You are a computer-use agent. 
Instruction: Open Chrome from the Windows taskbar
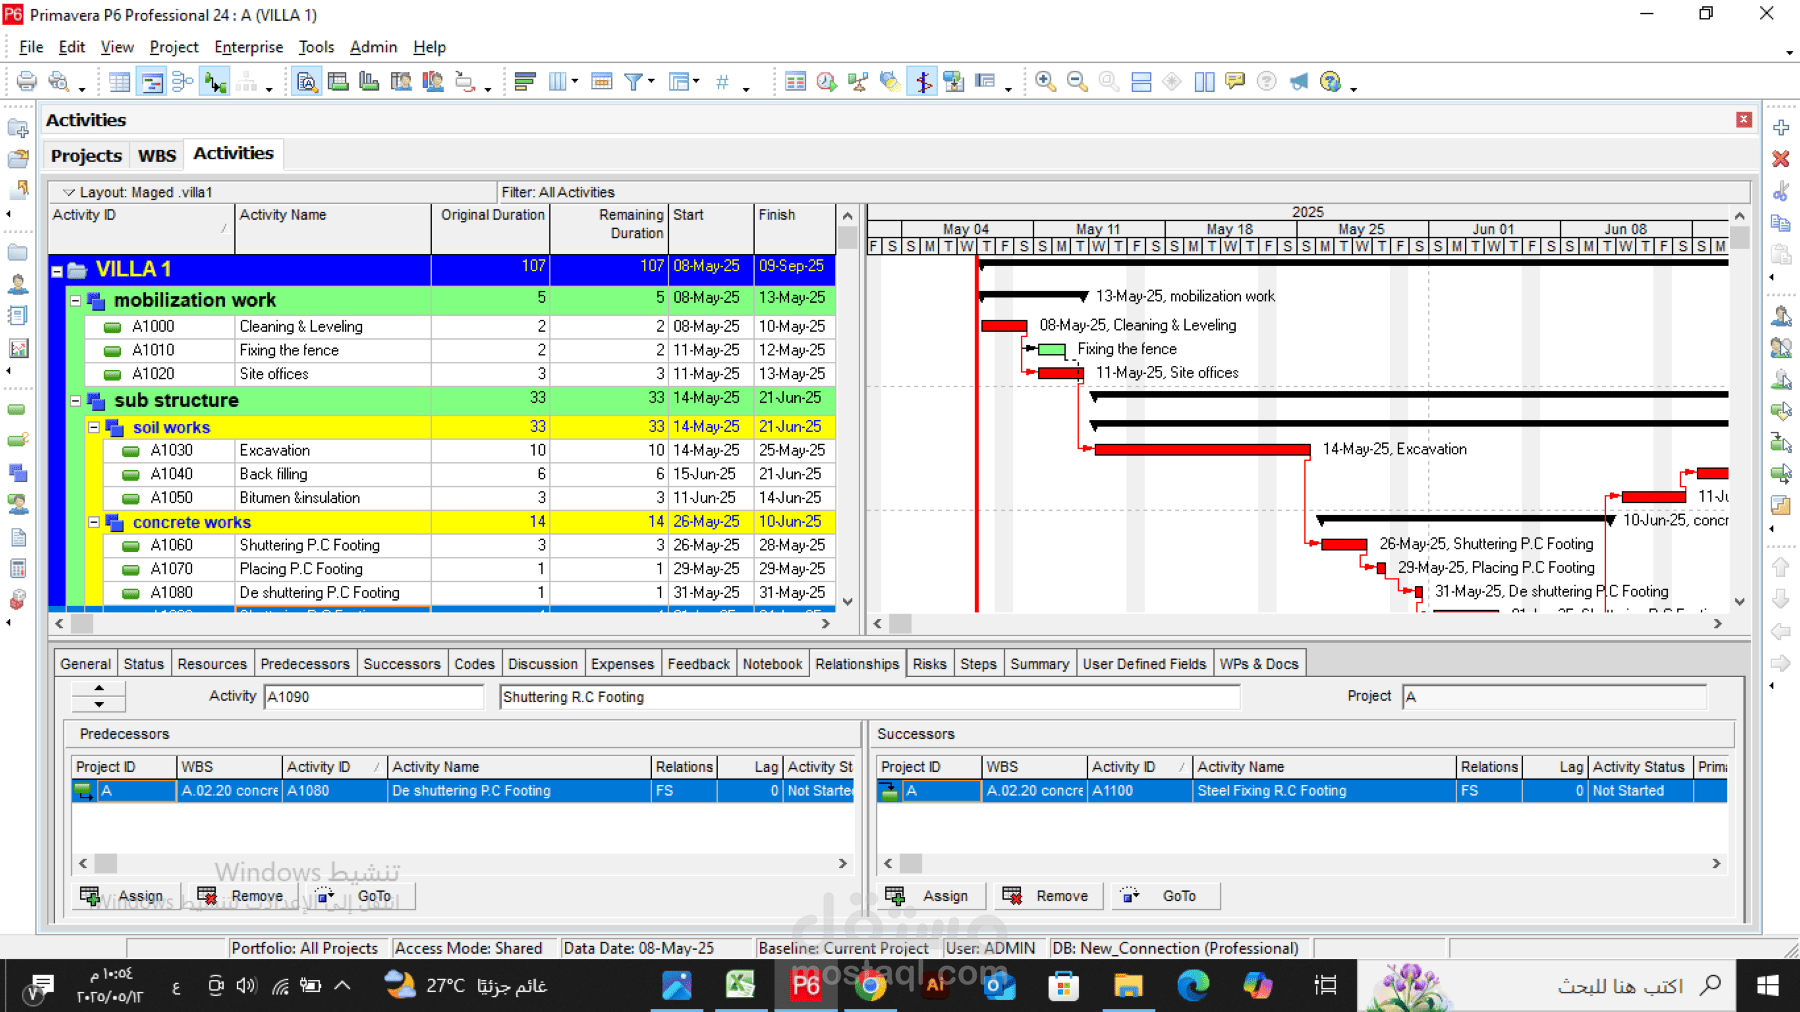click(x=870, y=986)
